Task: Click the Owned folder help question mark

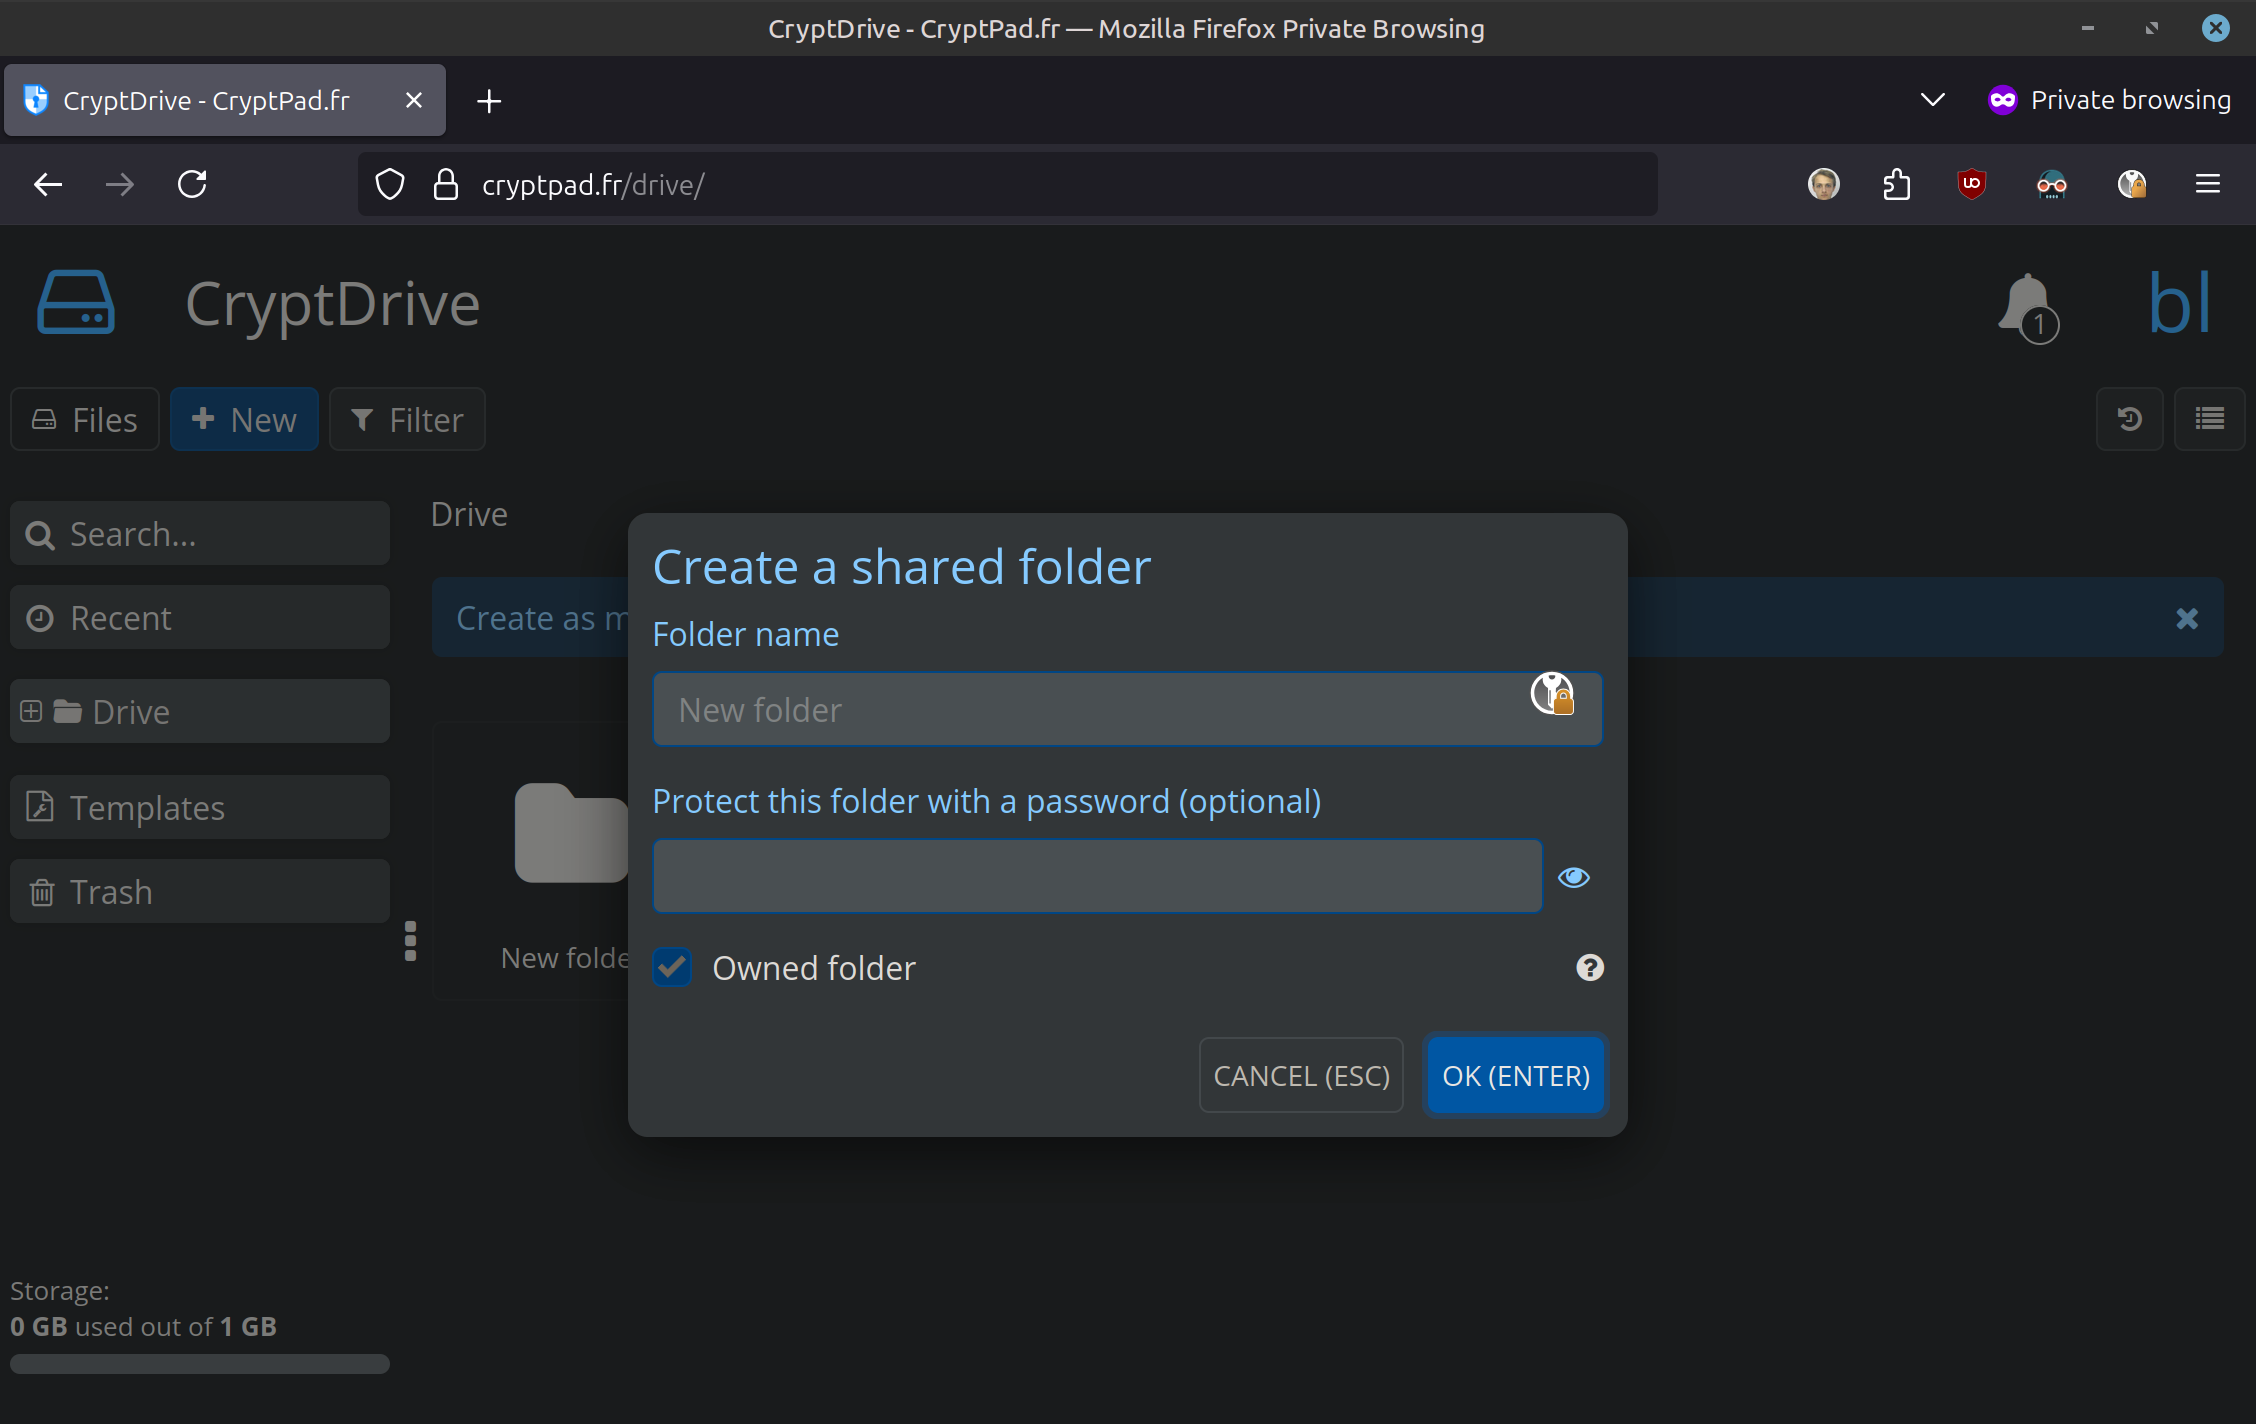Action: [1589, 968]
